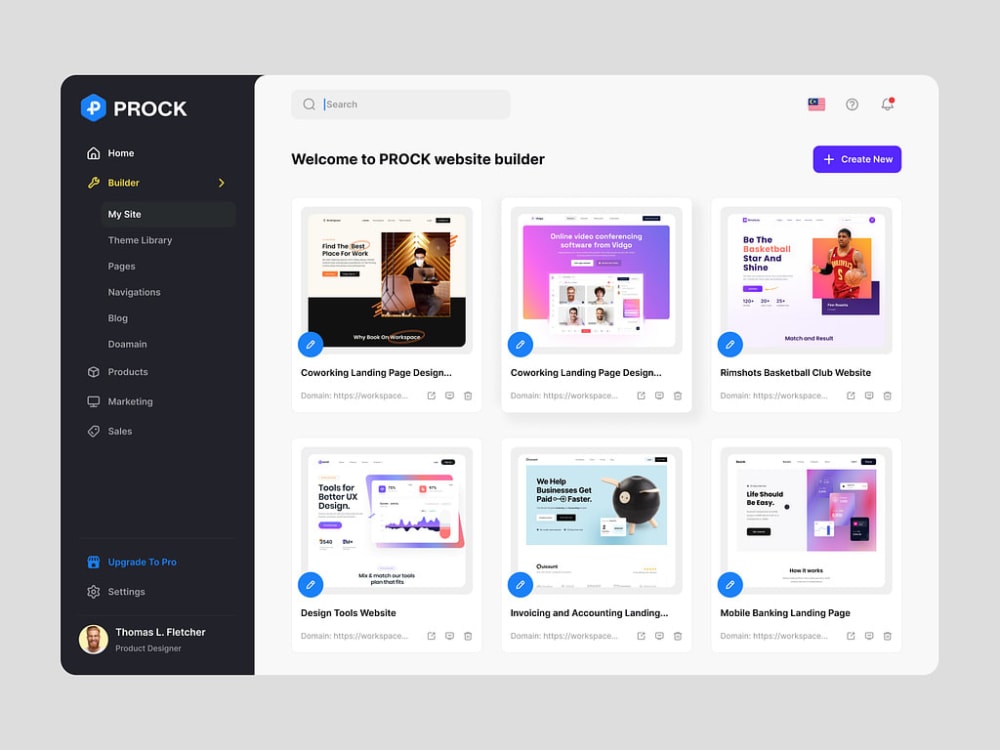Viewport: 1000px width, 750px height.
Task: Click the PROCK logo in sidebar
Action: coord(134,108)
